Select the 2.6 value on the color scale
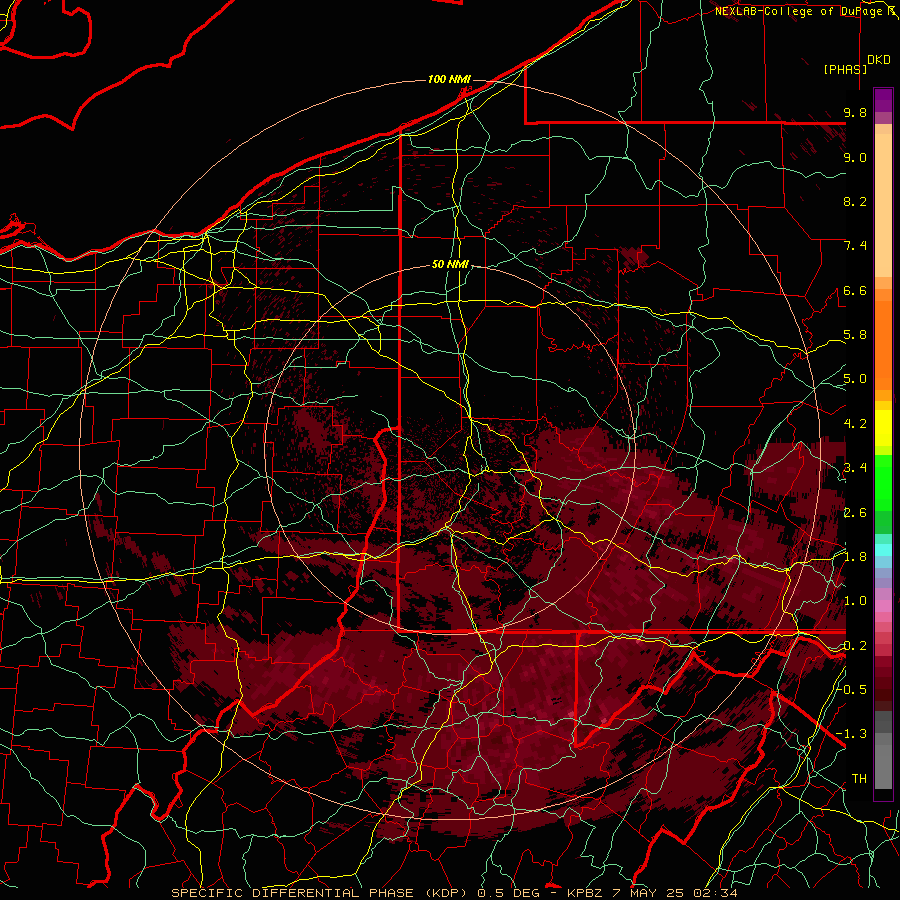 coord(855,513)
